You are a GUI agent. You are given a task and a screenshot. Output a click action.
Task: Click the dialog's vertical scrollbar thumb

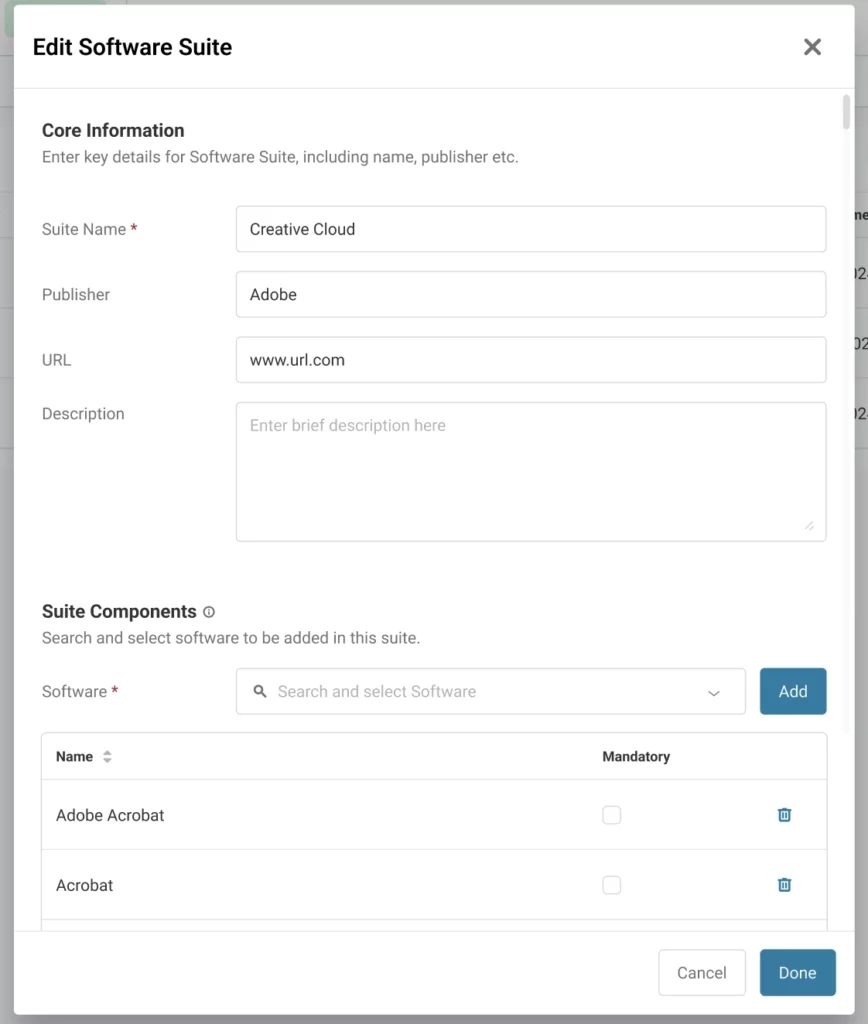[x=846, y=112]
